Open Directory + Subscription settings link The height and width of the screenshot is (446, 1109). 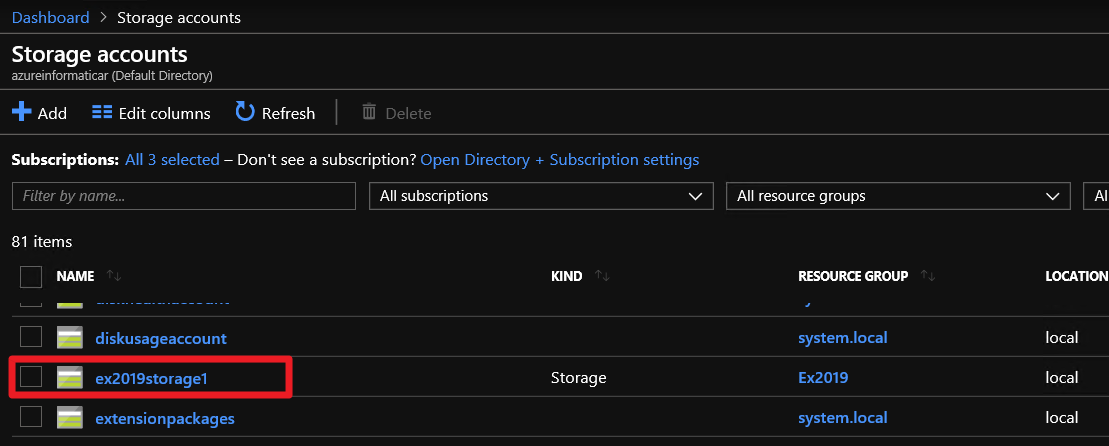coord(559,160)
